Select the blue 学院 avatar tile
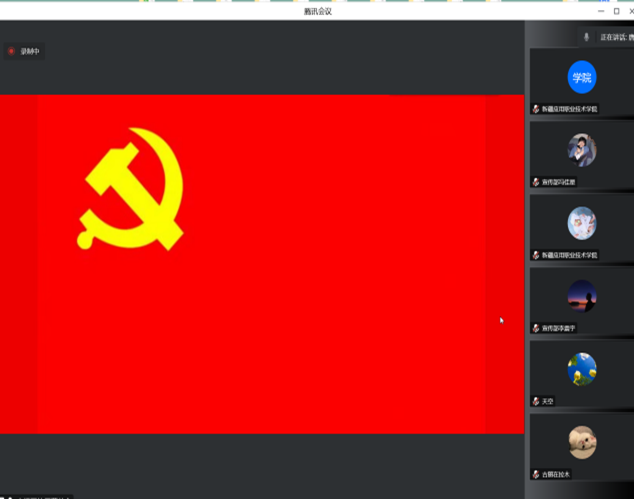 582,77
